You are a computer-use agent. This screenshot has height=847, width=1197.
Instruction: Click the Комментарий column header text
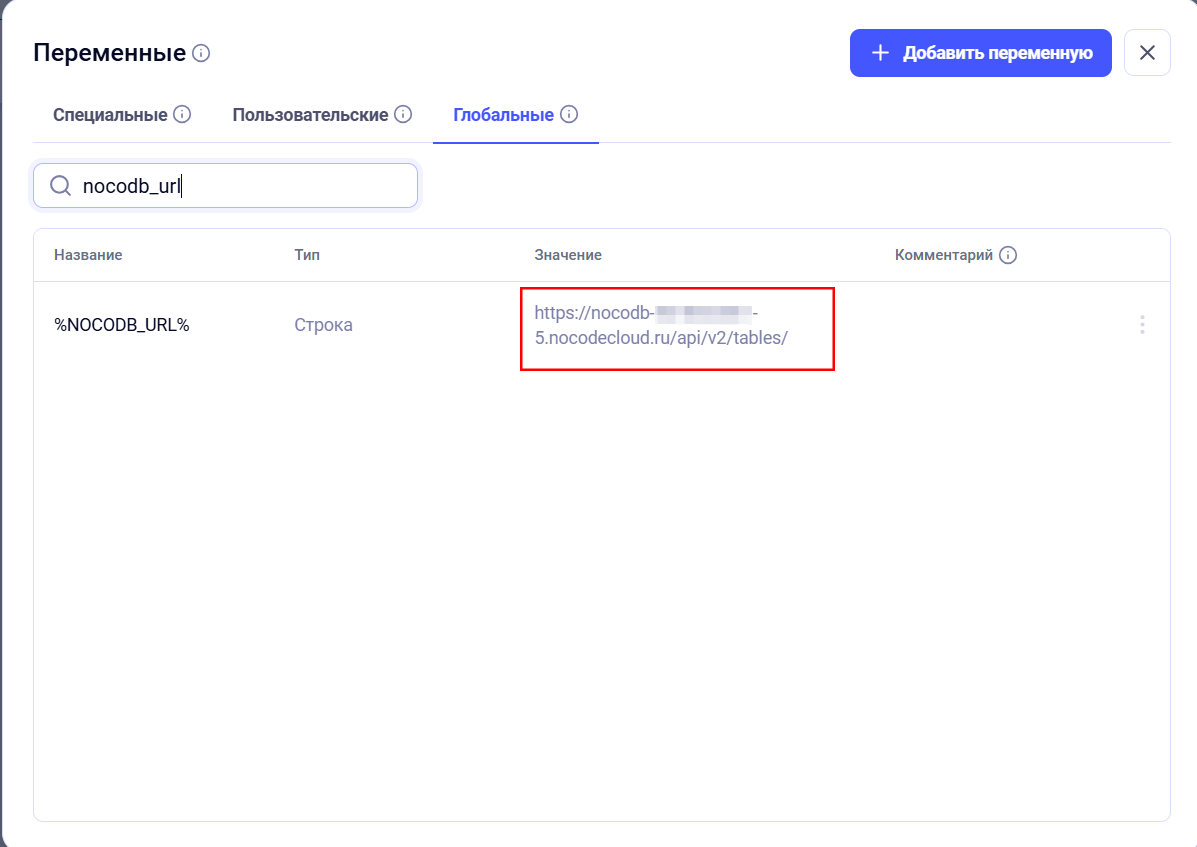pos(943,255)
